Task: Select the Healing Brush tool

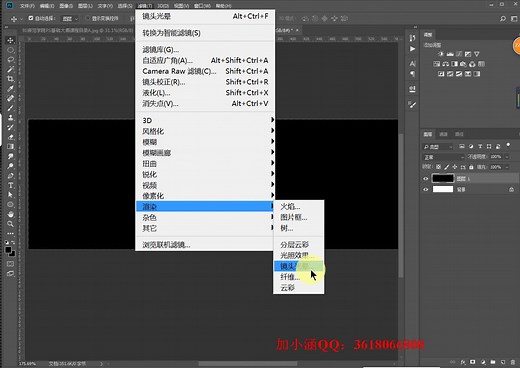Action: [11, 98]
